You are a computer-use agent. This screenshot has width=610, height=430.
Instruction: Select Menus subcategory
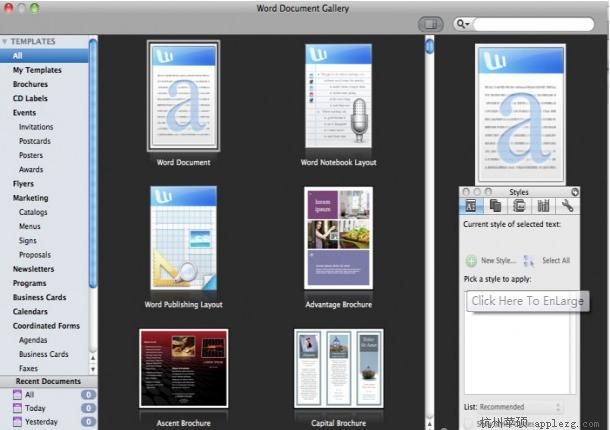[30, 226]
